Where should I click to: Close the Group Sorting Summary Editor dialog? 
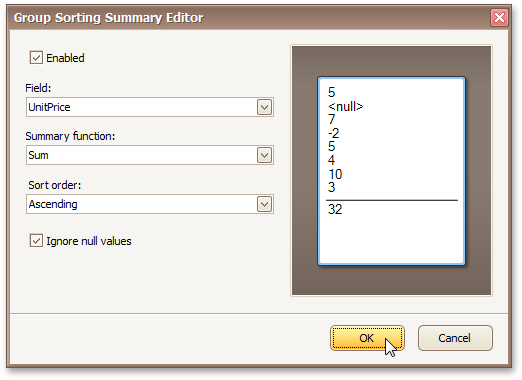(499, 17)
